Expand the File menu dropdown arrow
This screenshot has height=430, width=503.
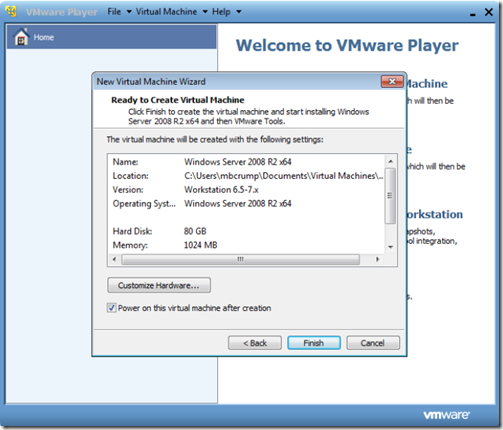click(129, 12)
